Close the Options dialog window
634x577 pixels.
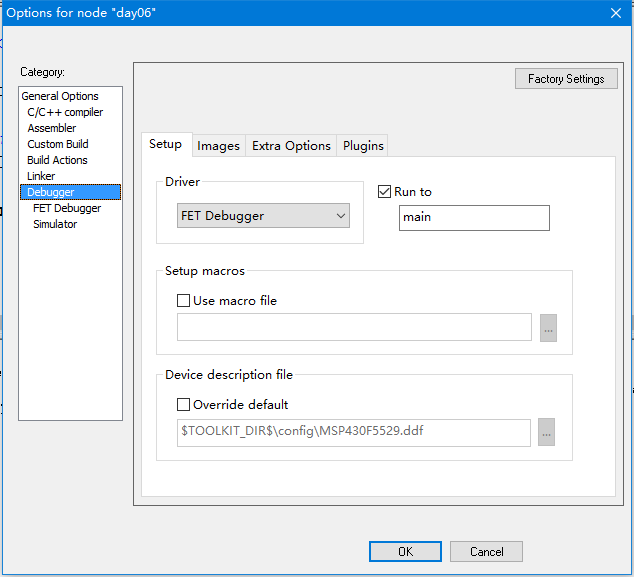(615, 12)
